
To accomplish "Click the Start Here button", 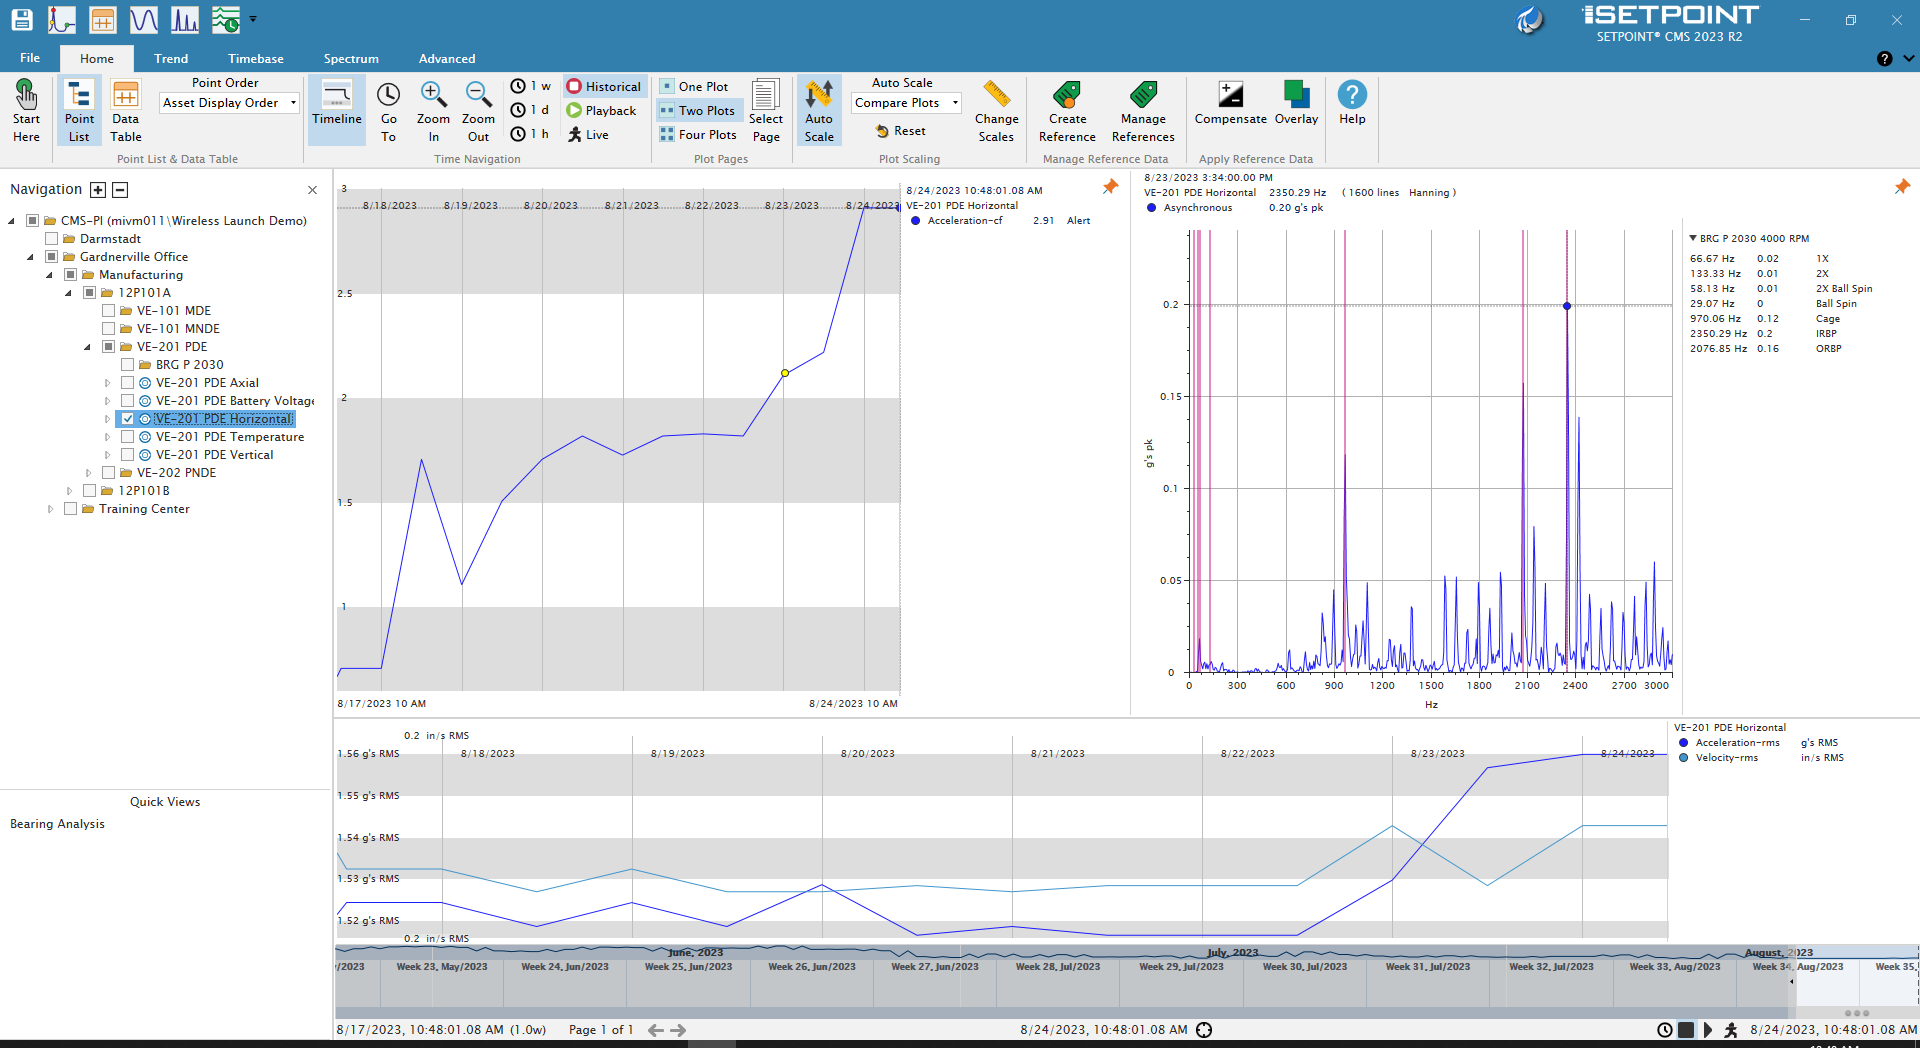I will (27, 111).
